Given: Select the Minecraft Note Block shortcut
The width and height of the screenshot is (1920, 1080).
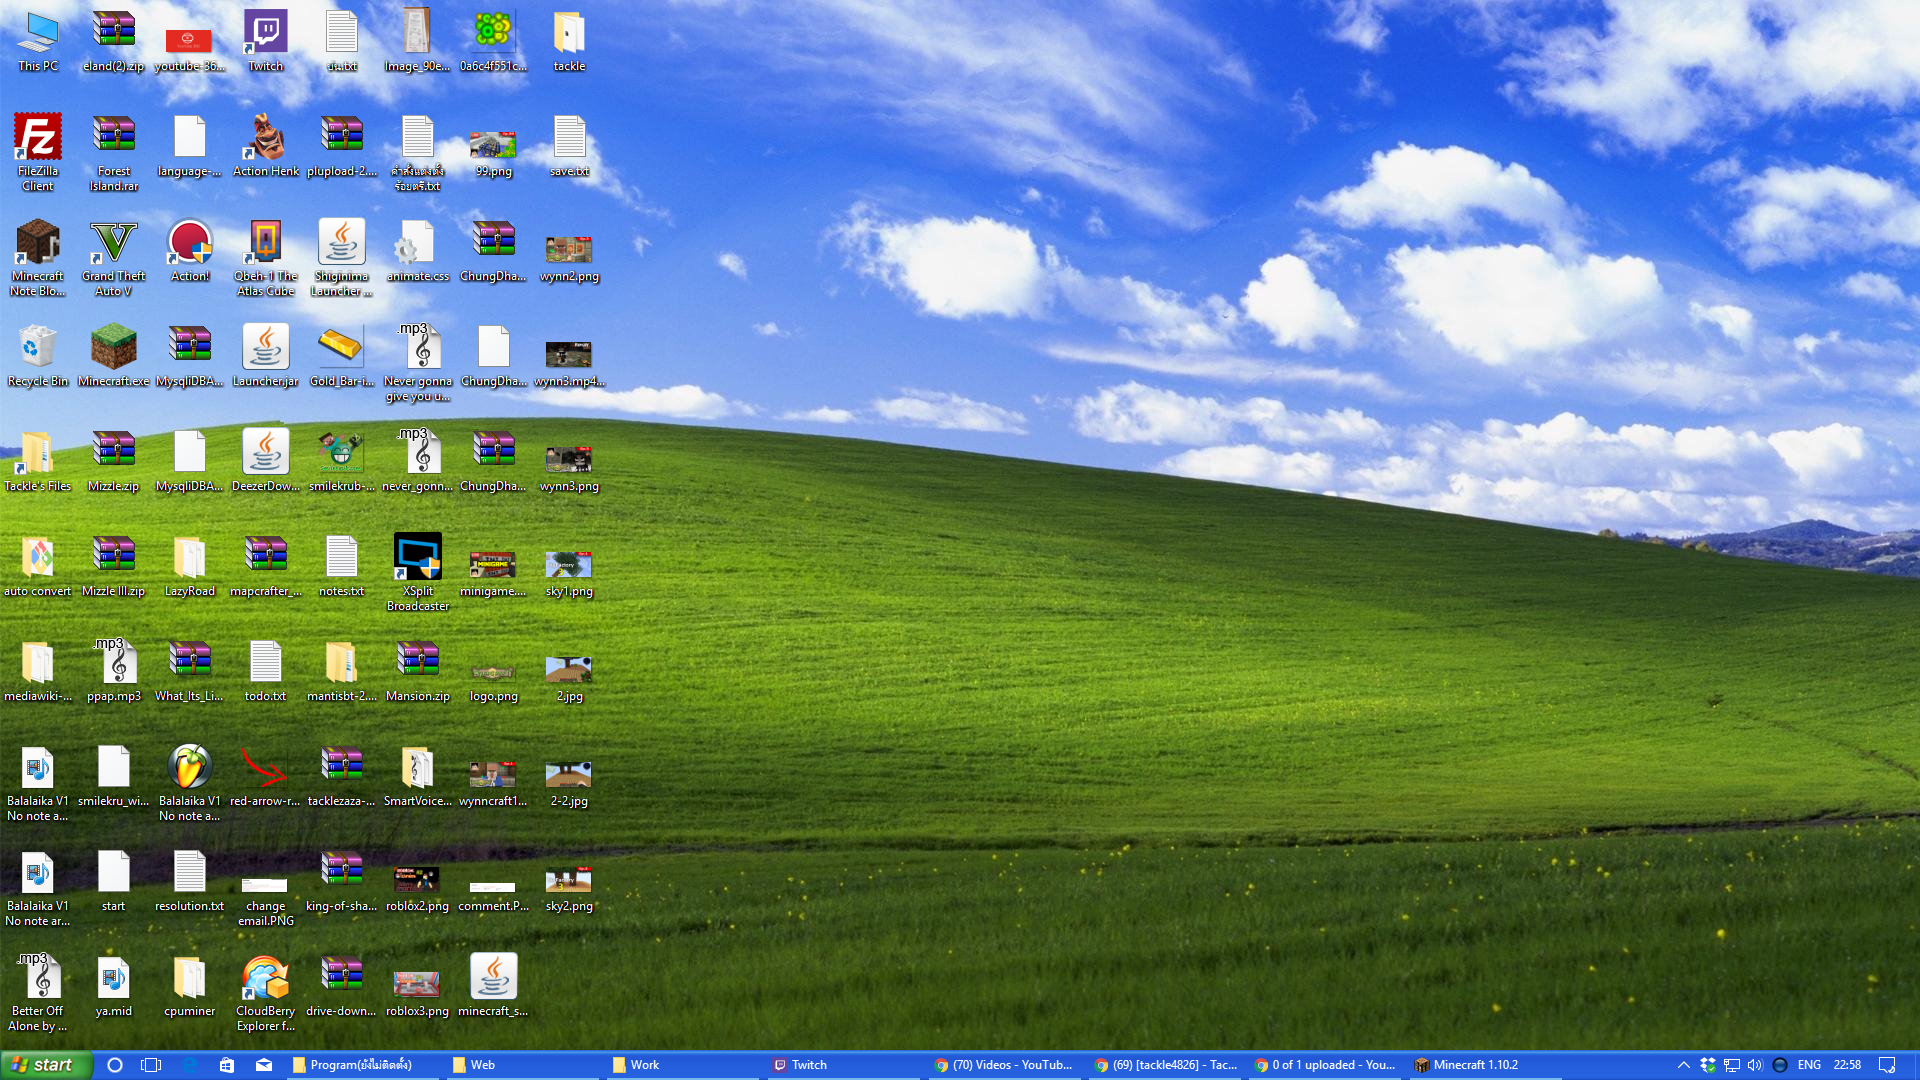Looking at the screenshot, I should [x=38, y=258].
